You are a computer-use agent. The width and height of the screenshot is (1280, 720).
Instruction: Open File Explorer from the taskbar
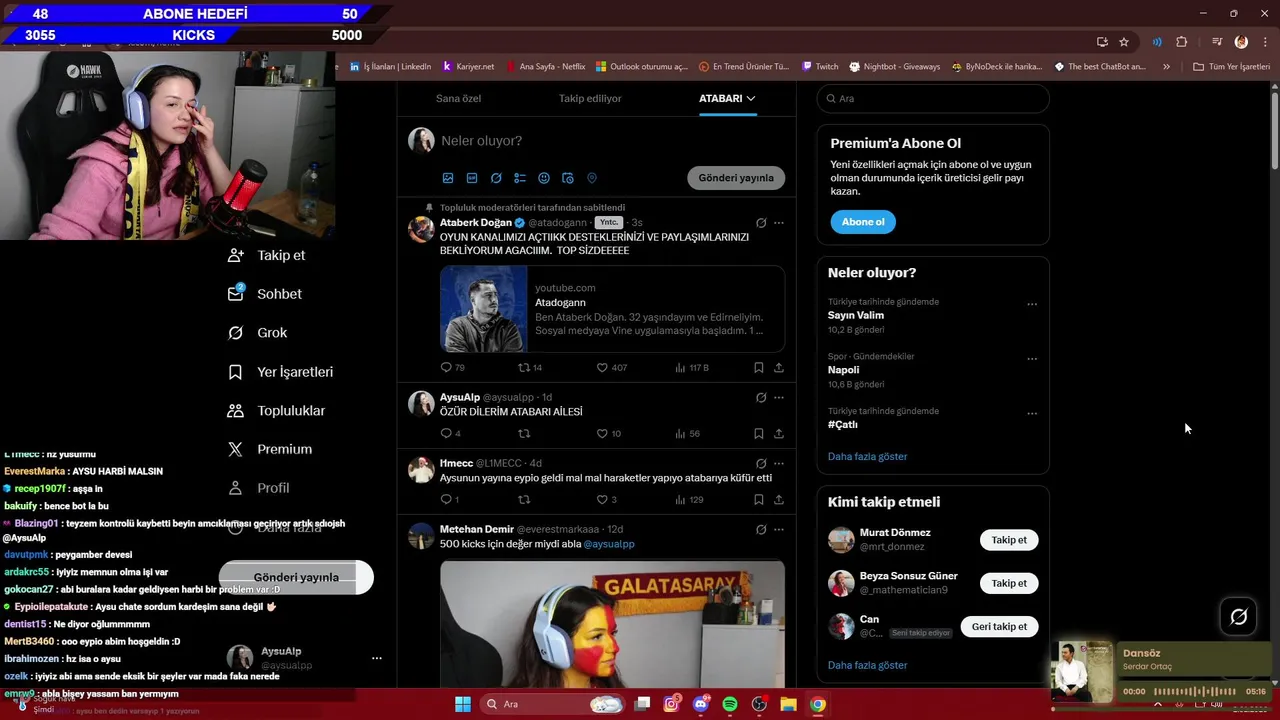pyautogui.click(x=788, y=704)
